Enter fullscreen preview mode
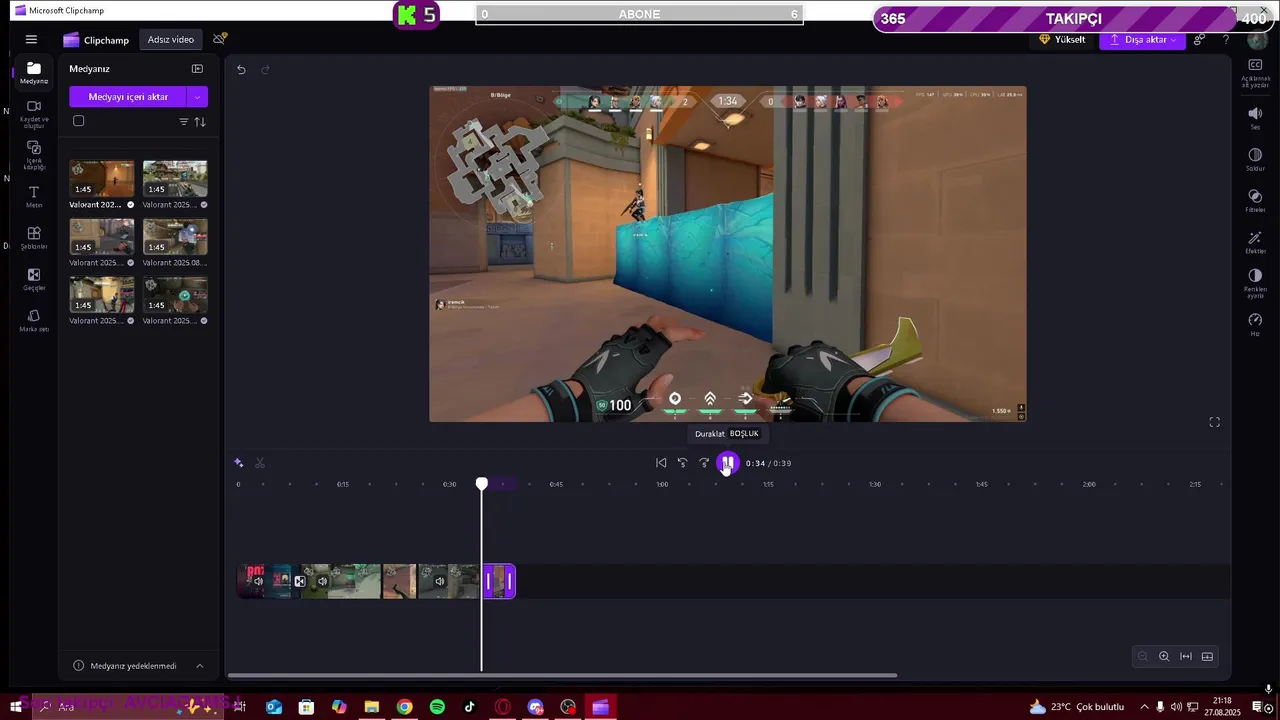The image size is (1280, 720). click(1214, 422)
